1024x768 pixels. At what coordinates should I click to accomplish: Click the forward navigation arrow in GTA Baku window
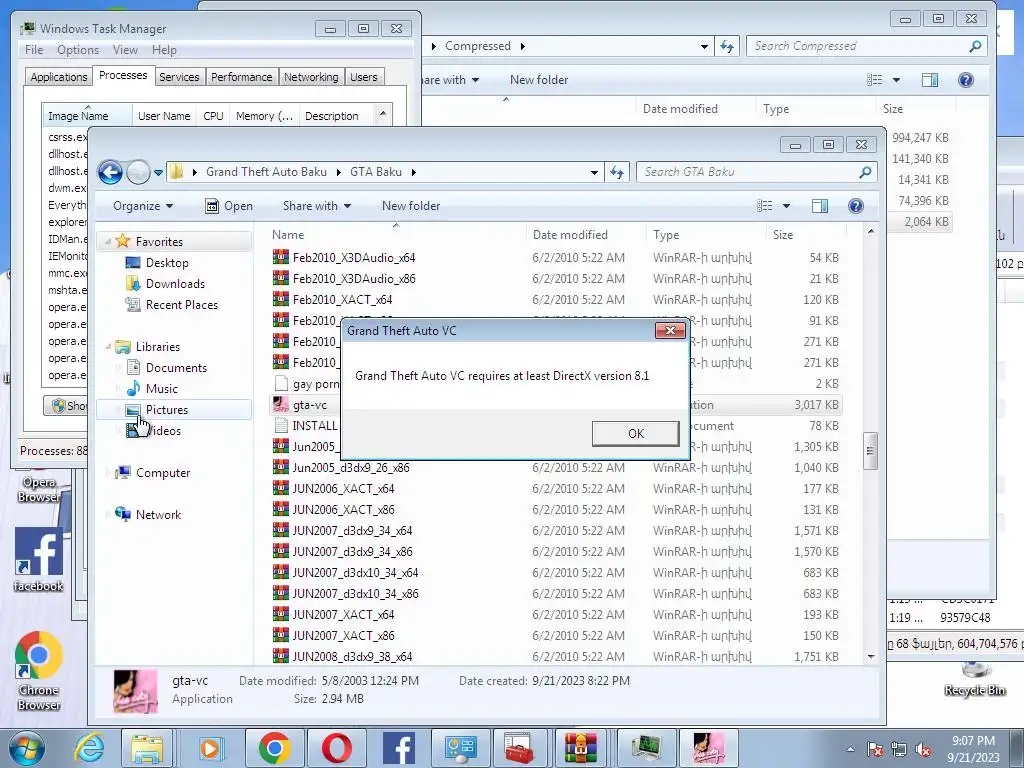pos(138,172)
